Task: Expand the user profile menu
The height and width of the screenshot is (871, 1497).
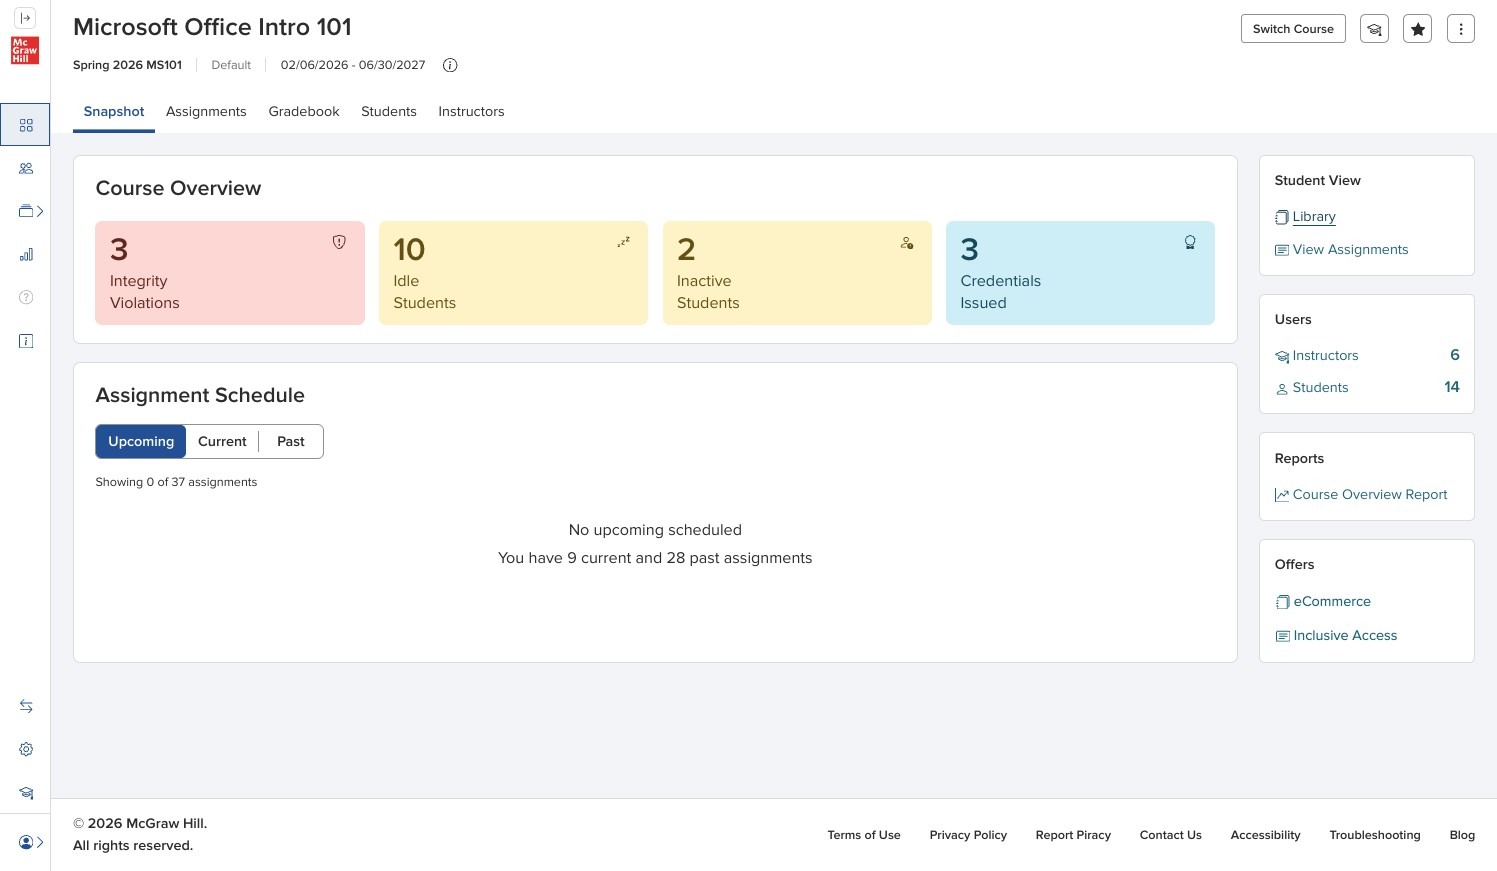Action: [x=31, y=842]
